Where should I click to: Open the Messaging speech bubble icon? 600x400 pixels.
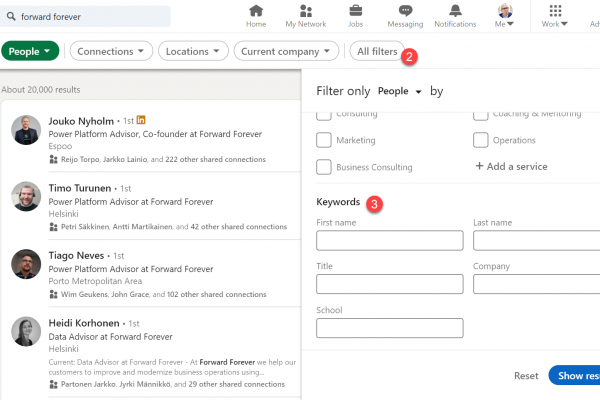pos(405,11)
